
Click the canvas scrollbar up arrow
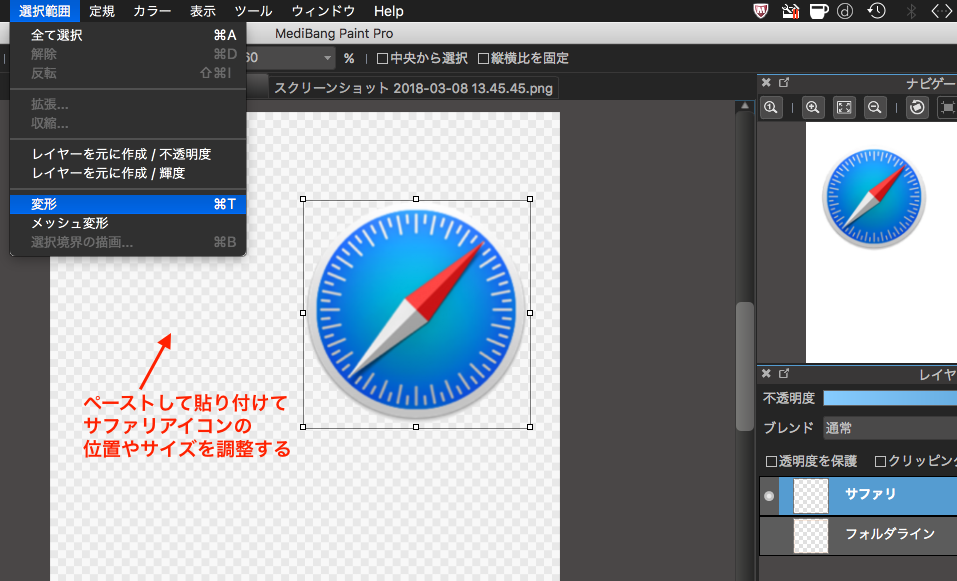tap(744, 106)
